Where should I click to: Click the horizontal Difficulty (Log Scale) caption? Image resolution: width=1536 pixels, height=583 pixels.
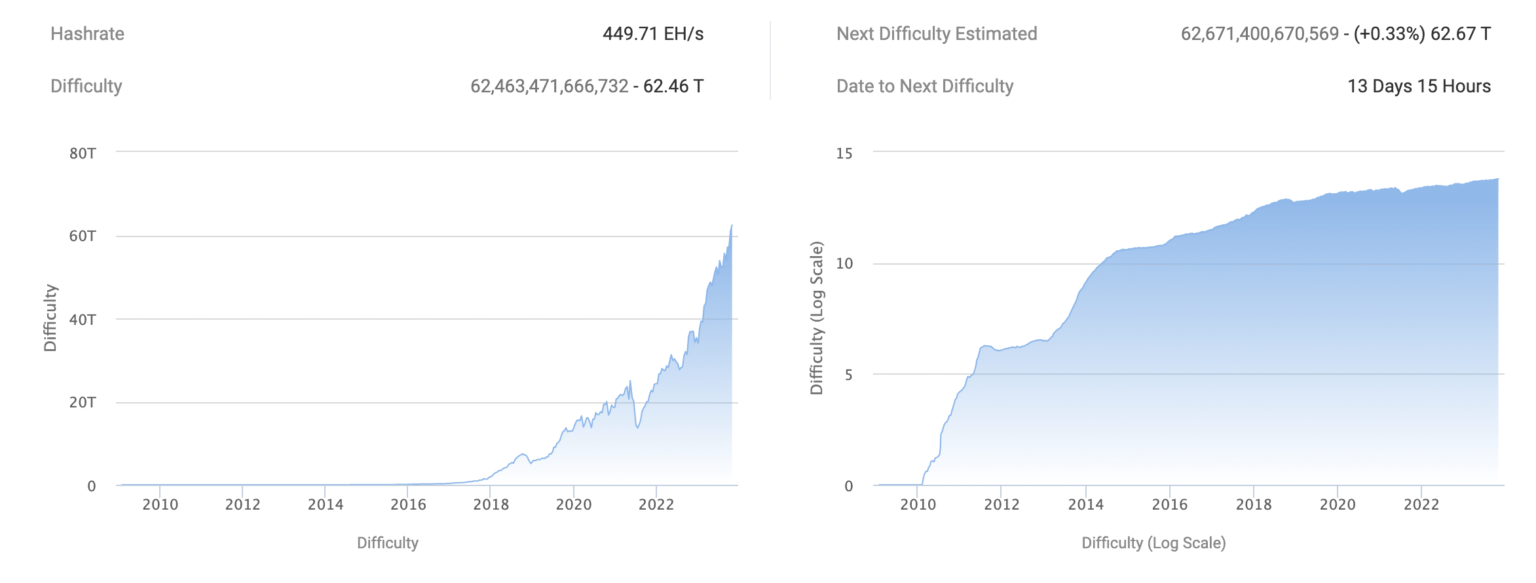[x=1153, y=543]
